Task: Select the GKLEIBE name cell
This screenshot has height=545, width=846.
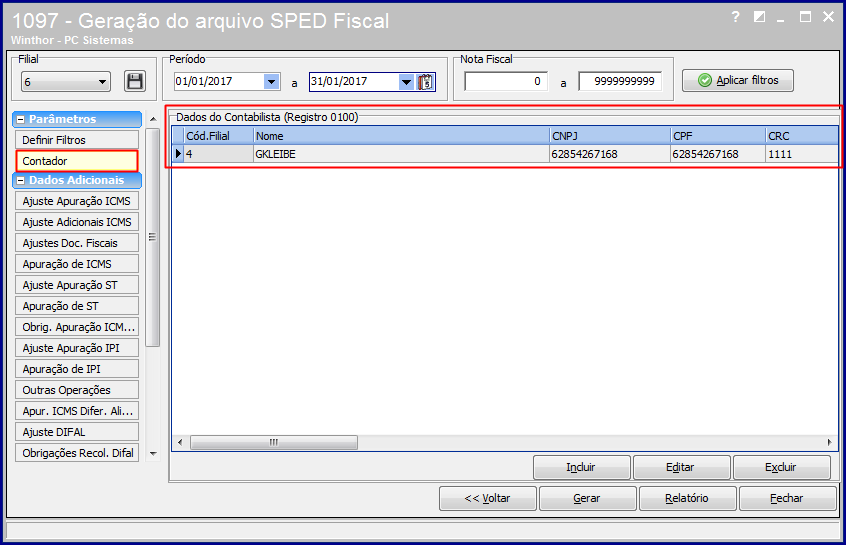Action: pyautogui.click(x=401, y=154)
